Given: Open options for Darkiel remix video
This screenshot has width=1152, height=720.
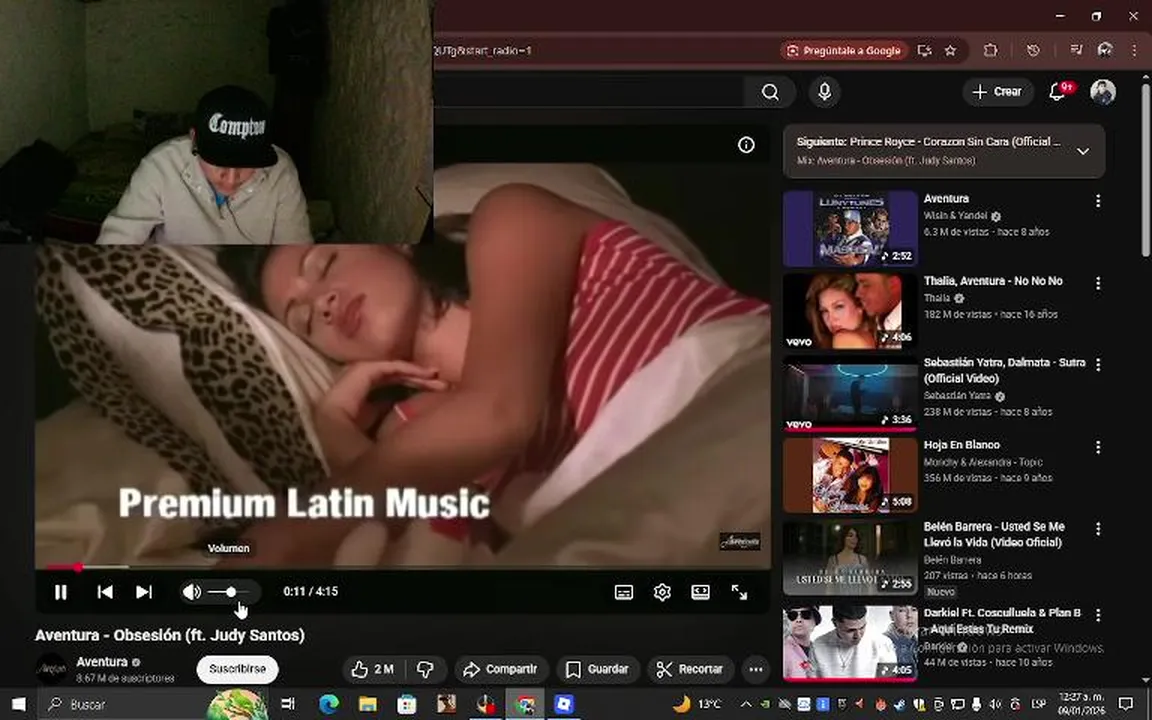Looking at the screenshot, I should (x=1098, y=614).
